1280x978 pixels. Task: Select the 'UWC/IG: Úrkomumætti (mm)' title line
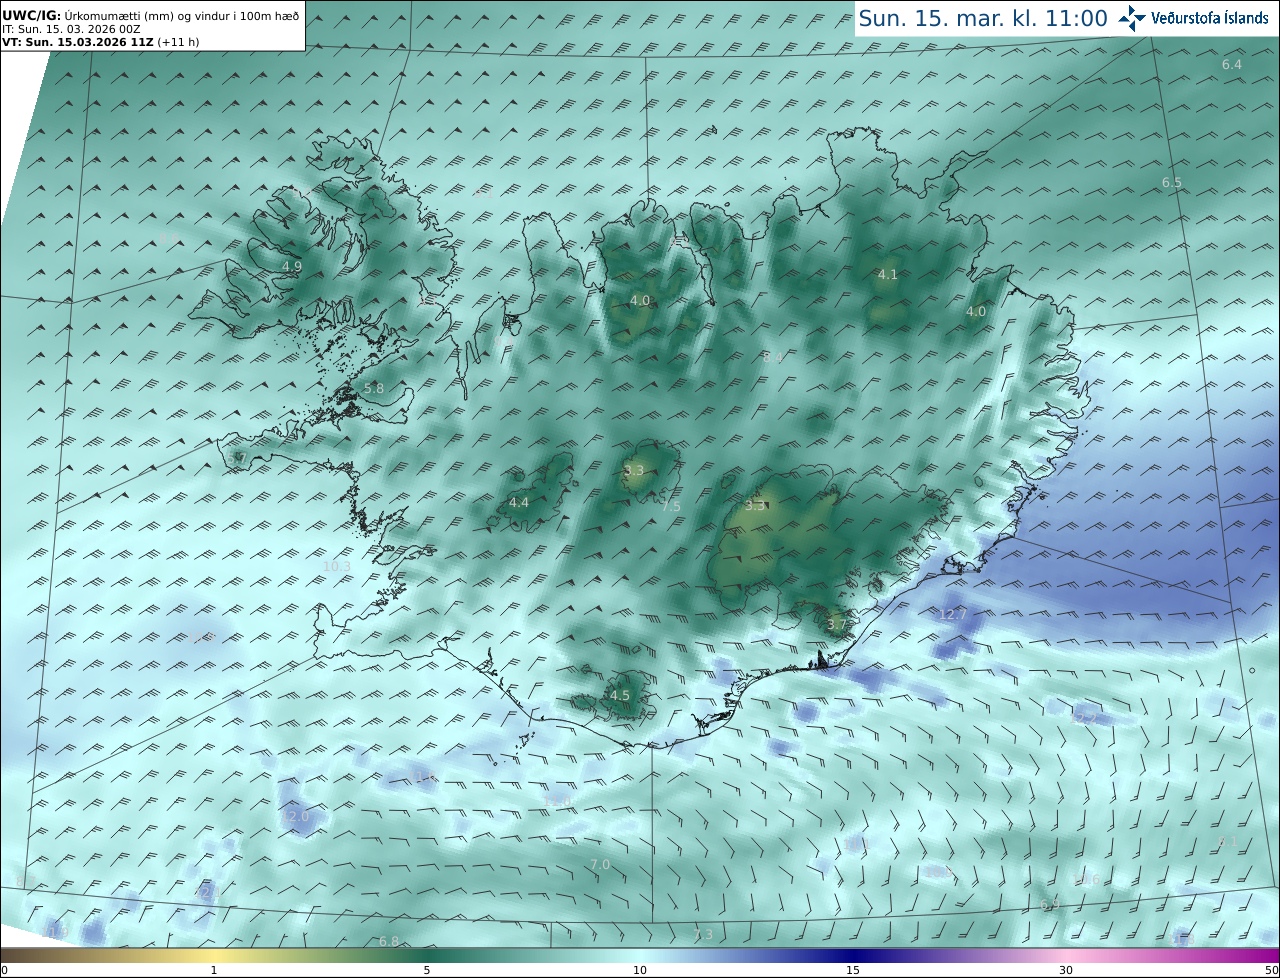(x=151, y=16)
